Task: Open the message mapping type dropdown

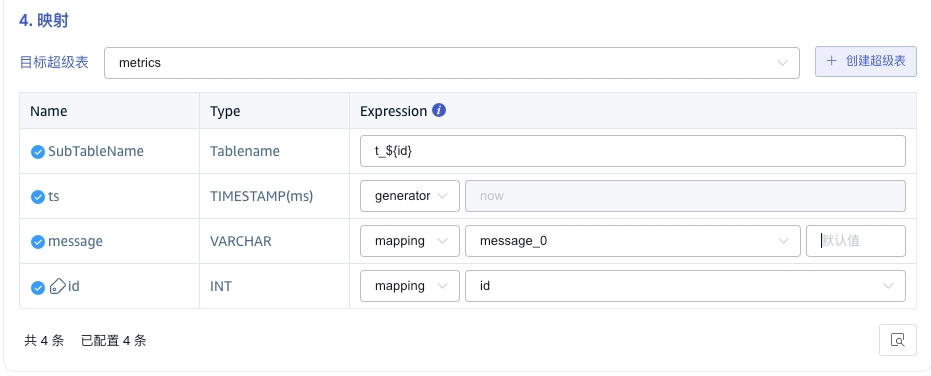Action: tap(410, 241)
